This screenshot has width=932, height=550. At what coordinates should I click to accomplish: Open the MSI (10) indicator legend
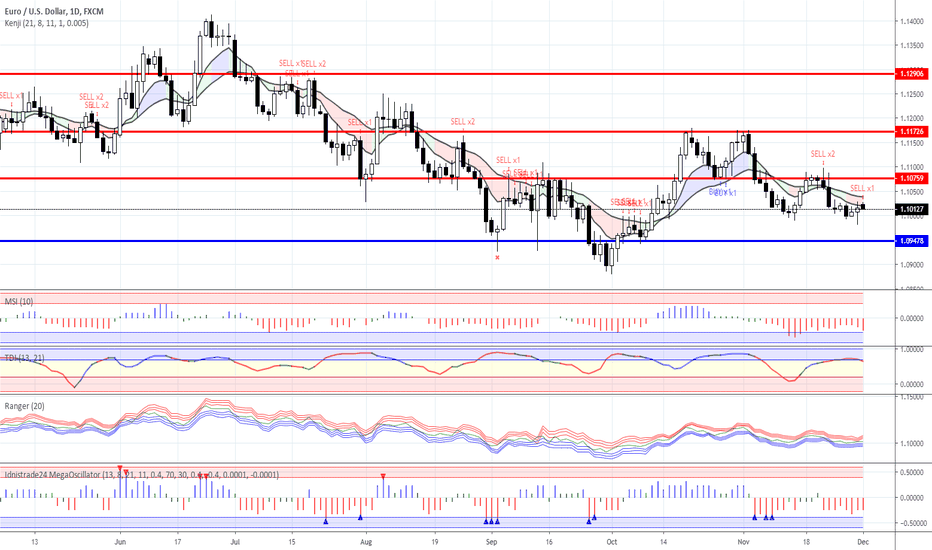coord(20,301)
